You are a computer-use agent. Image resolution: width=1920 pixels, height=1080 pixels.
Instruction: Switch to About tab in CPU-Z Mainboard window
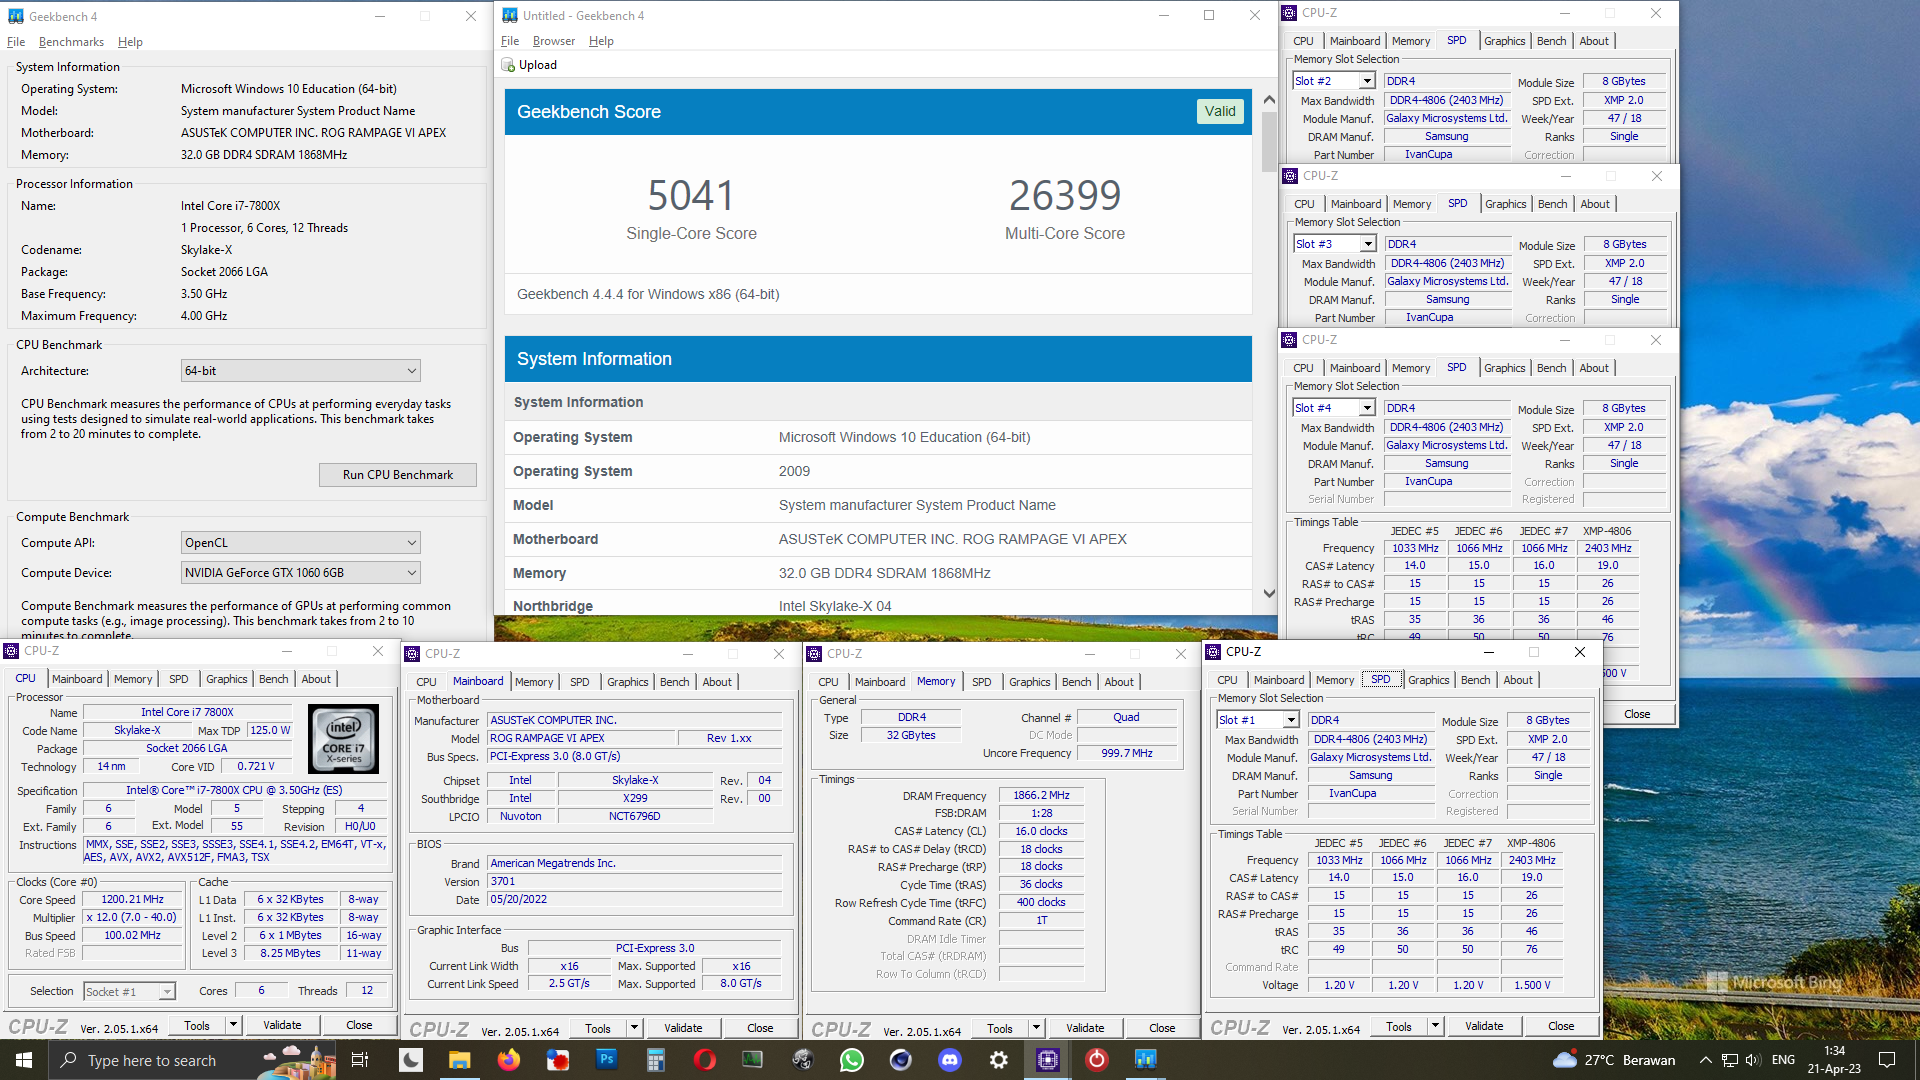pyautogui.click(x=716, y=682)
